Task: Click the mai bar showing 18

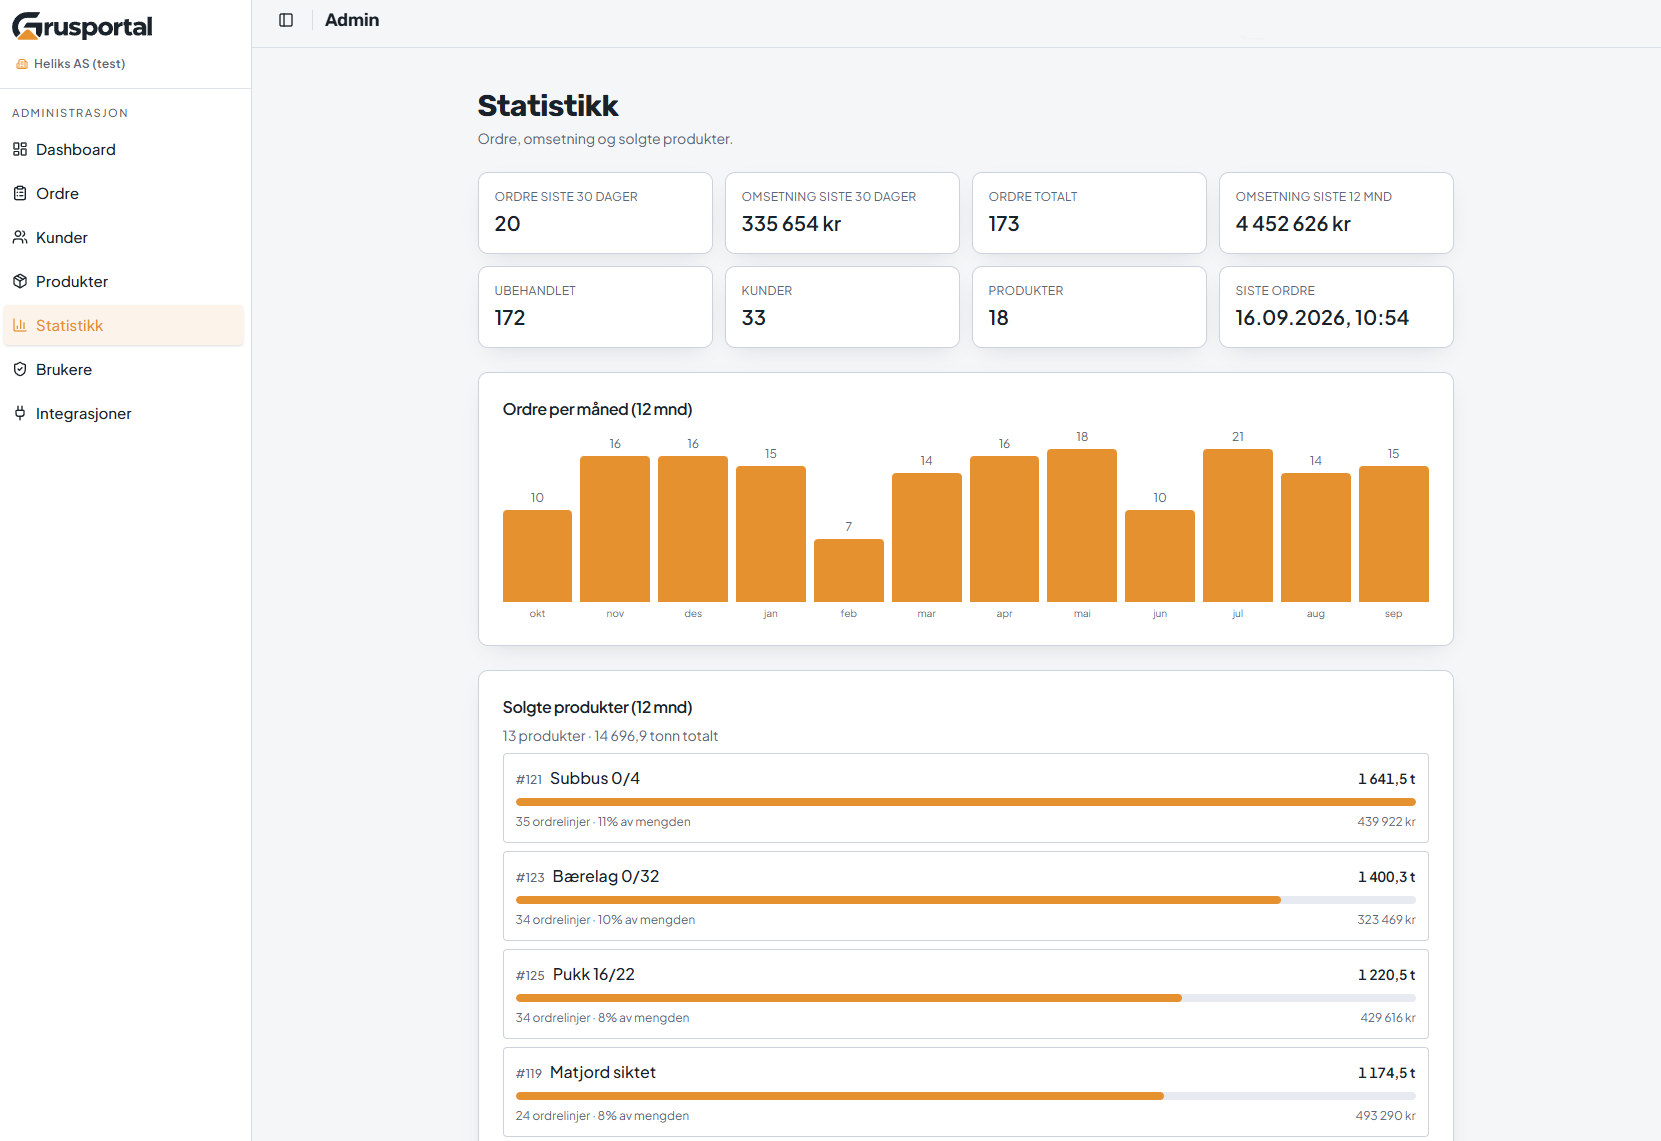Action: [x=1082, y=526]
